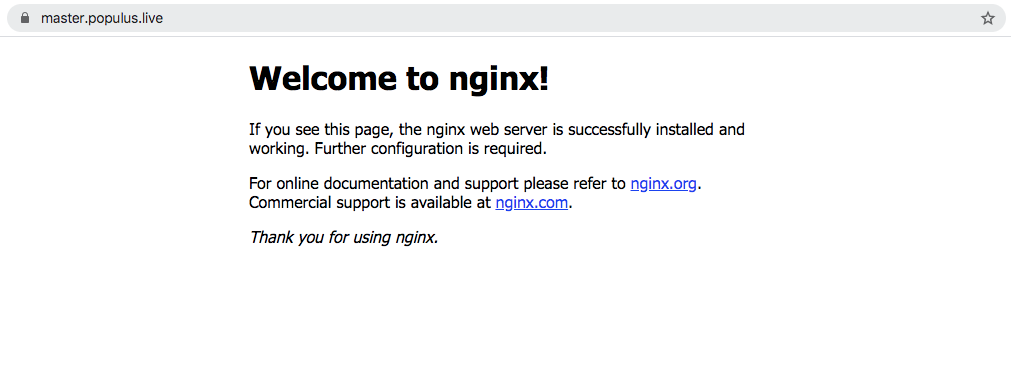Click the padlock site security icon
This screenshot has height=389, width=1011.
click(x=25, y=18)
